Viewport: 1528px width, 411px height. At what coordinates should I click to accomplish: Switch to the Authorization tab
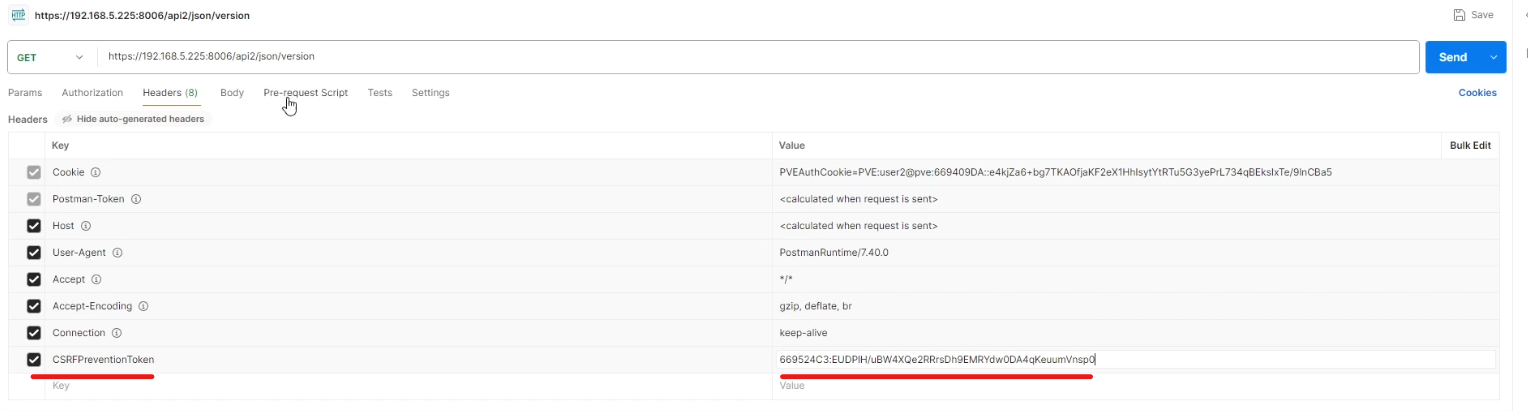[92, 93]
